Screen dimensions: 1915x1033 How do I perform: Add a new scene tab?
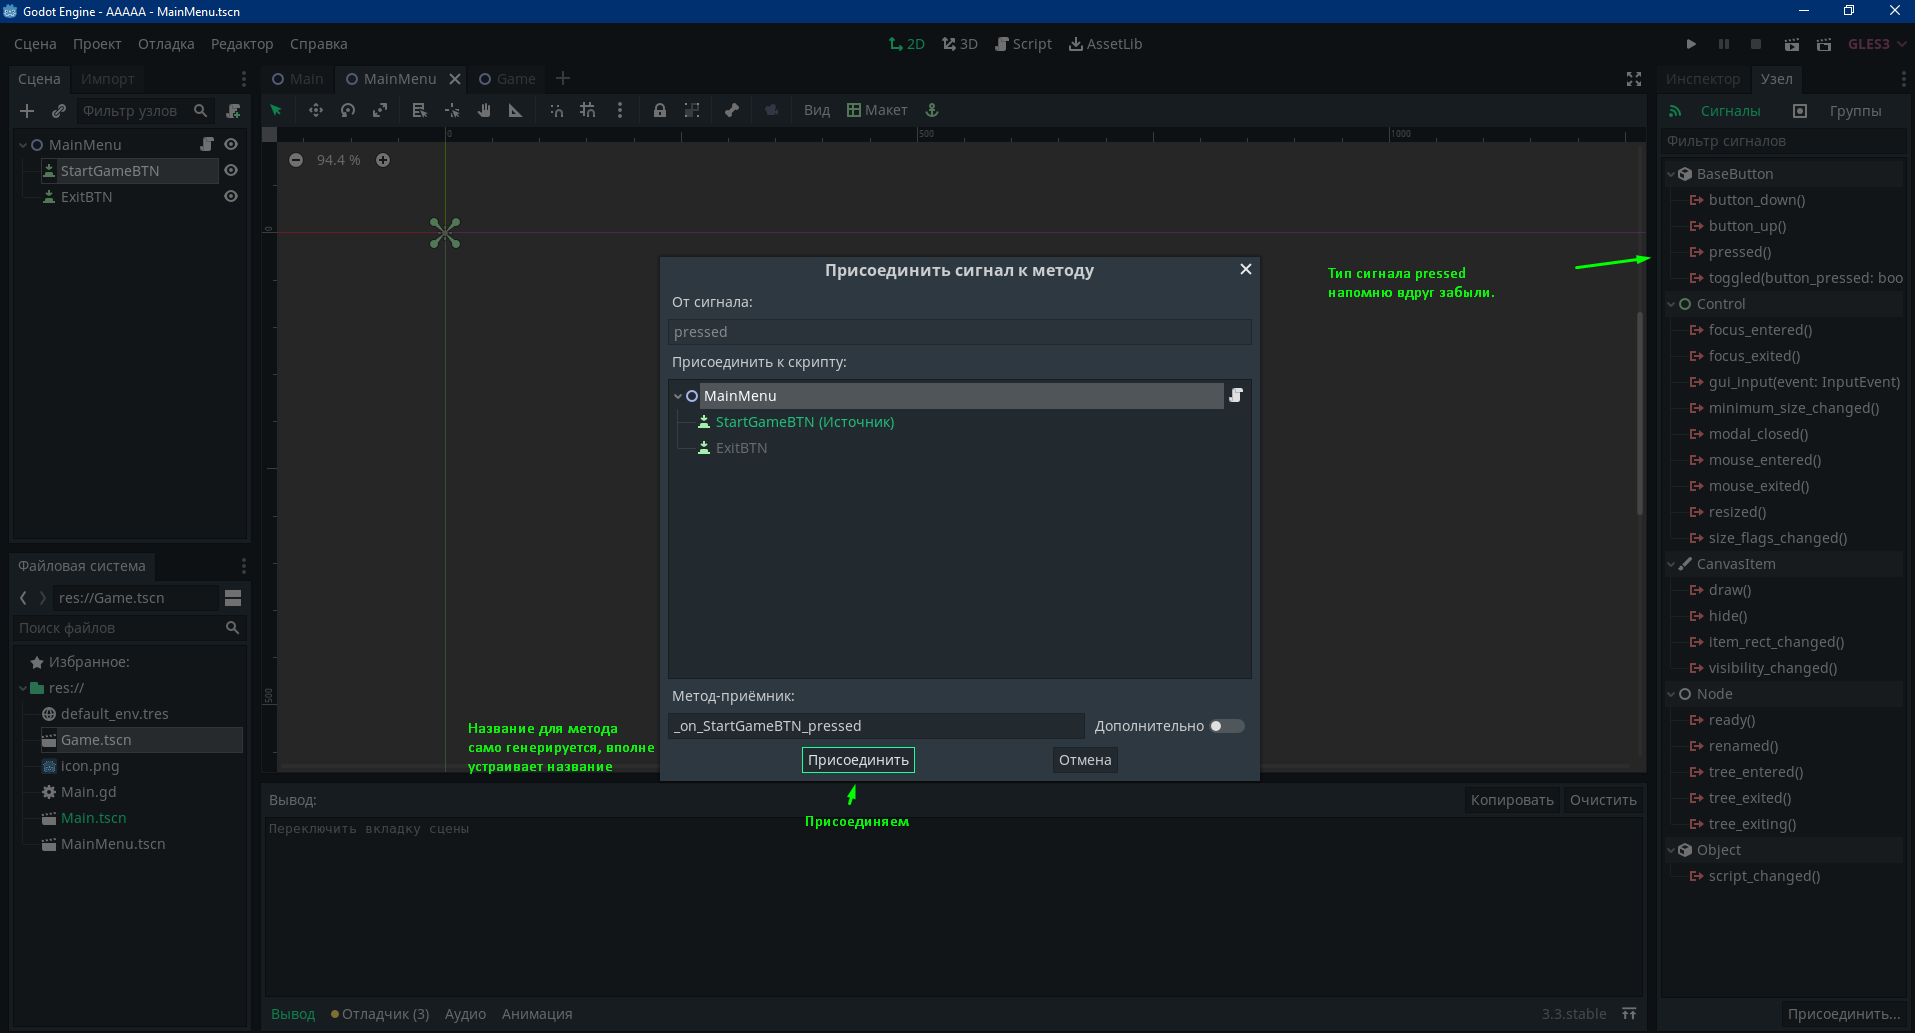click(563, 79)
